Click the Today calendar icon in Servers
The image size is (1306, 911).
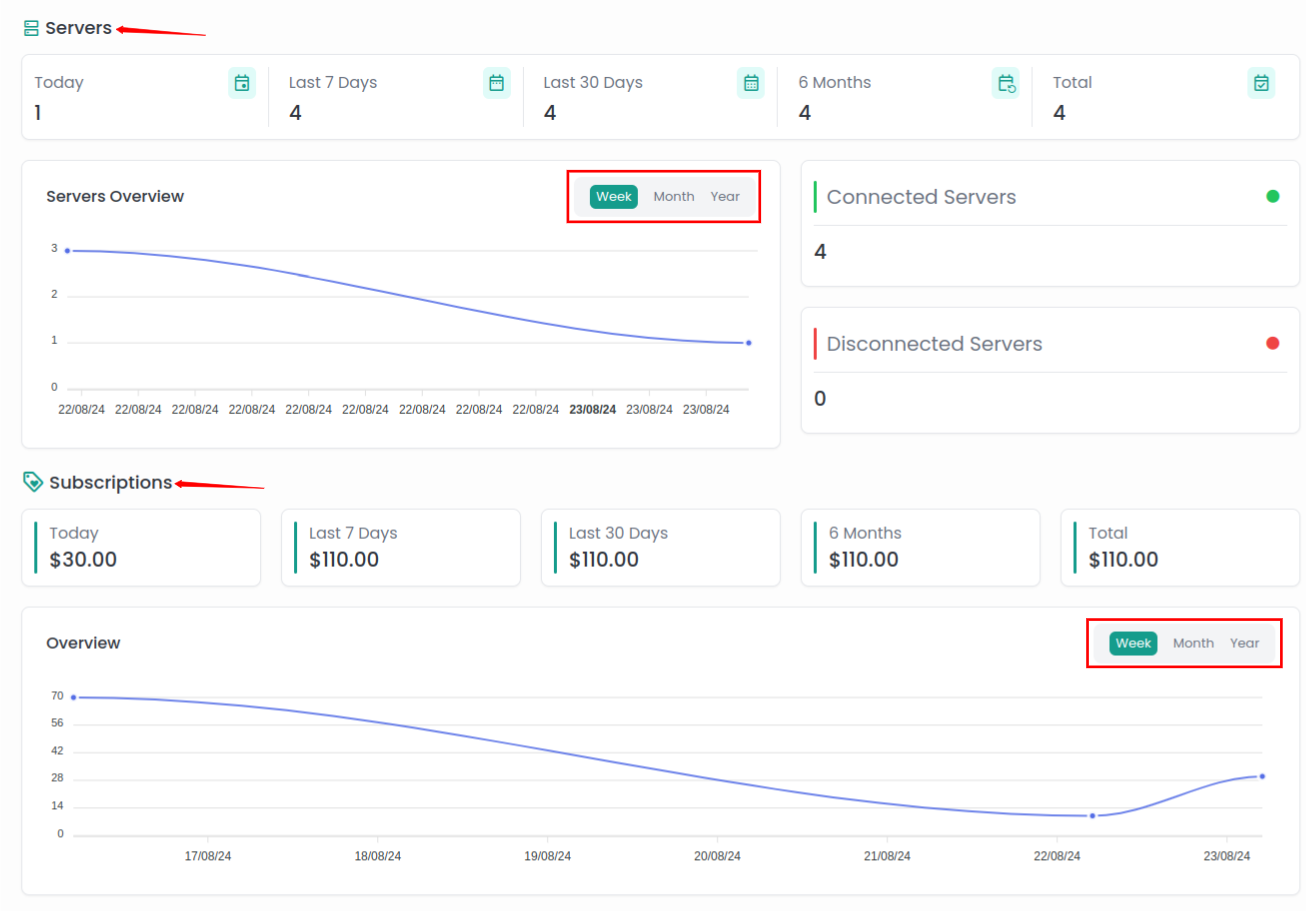coord(242,83)
